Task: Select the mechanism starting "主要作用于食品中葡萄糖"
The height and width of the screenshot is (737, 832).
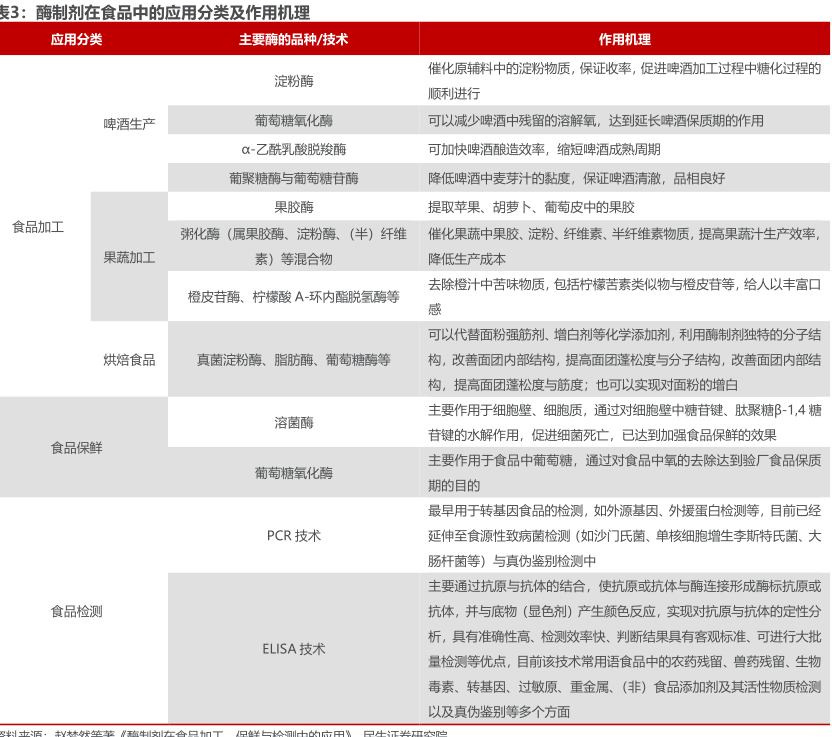Action: coord(625,473)
